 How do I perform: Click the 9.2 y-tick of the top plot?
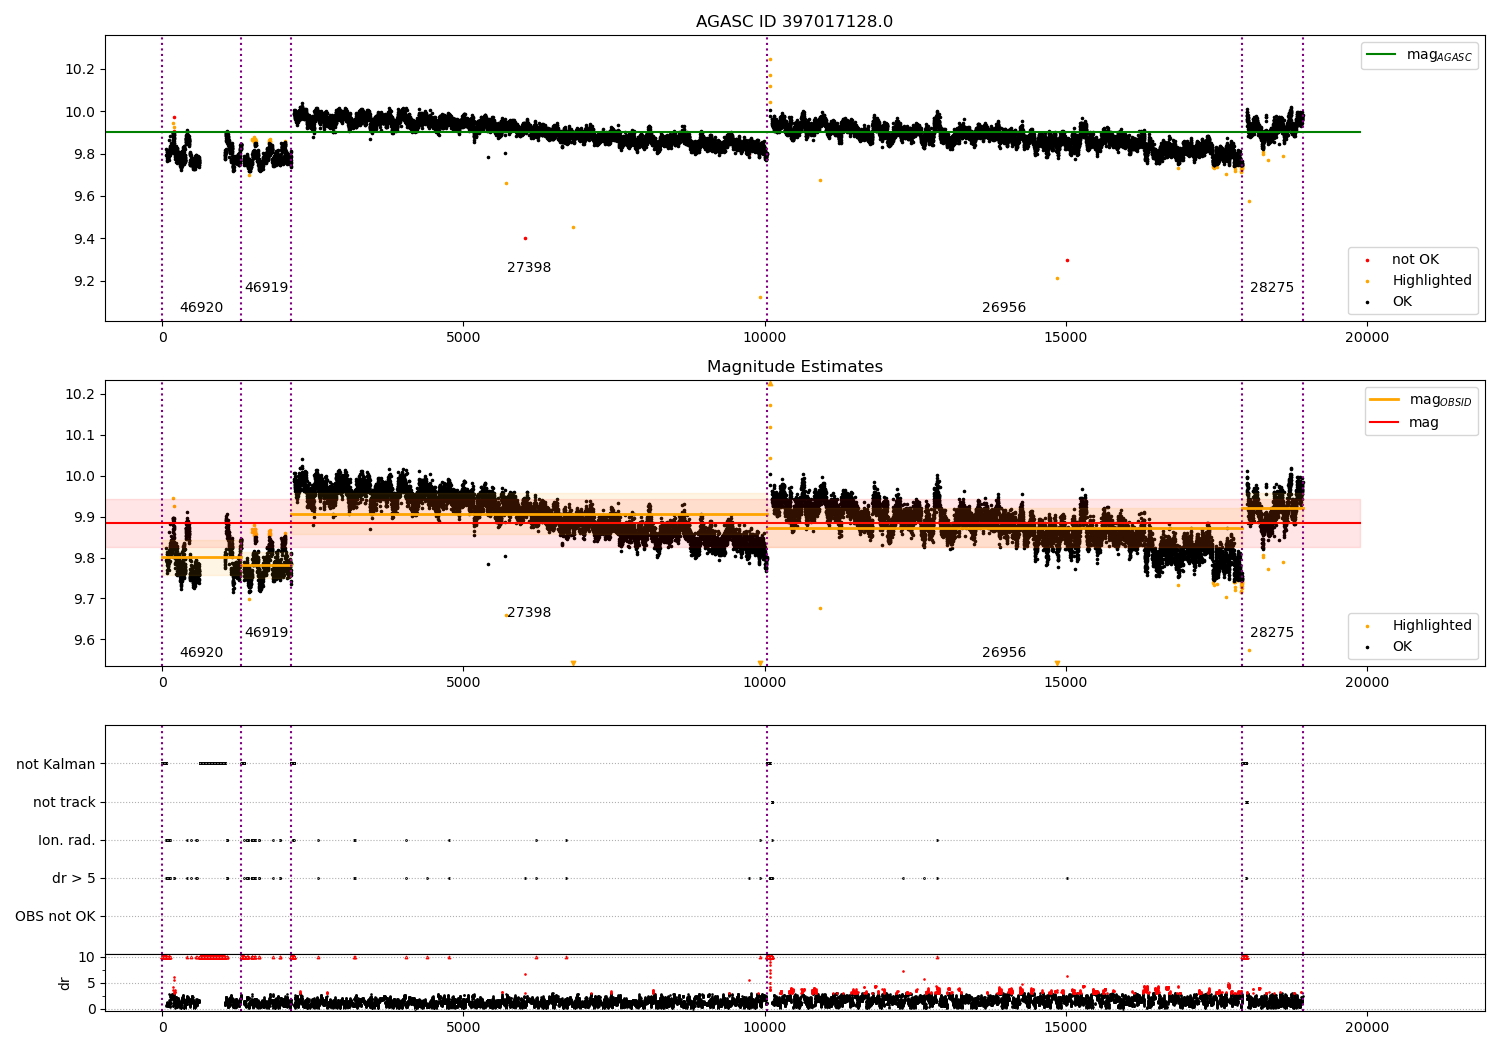(85, 282)
